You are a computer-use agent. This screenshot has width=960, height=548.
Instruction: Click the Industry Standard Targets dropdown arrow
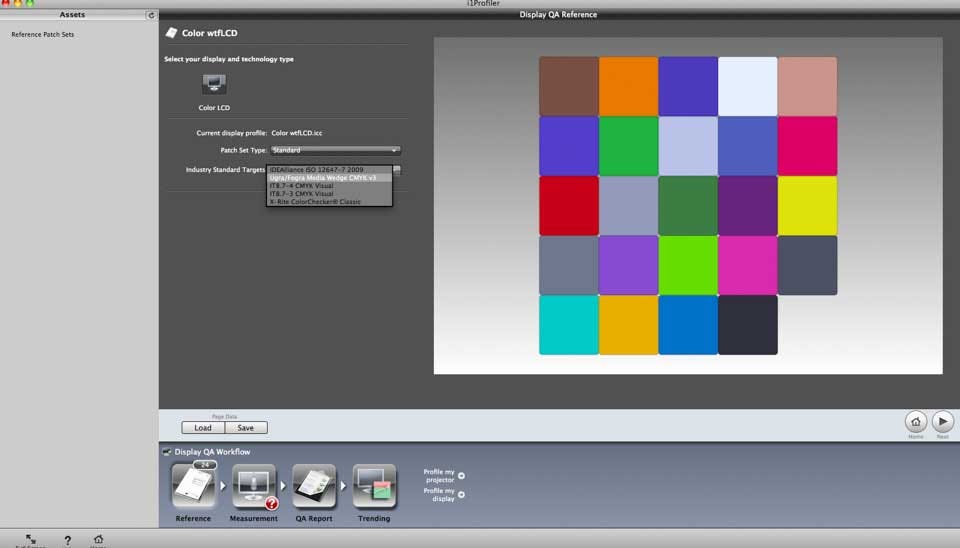[x=397, y=170]
